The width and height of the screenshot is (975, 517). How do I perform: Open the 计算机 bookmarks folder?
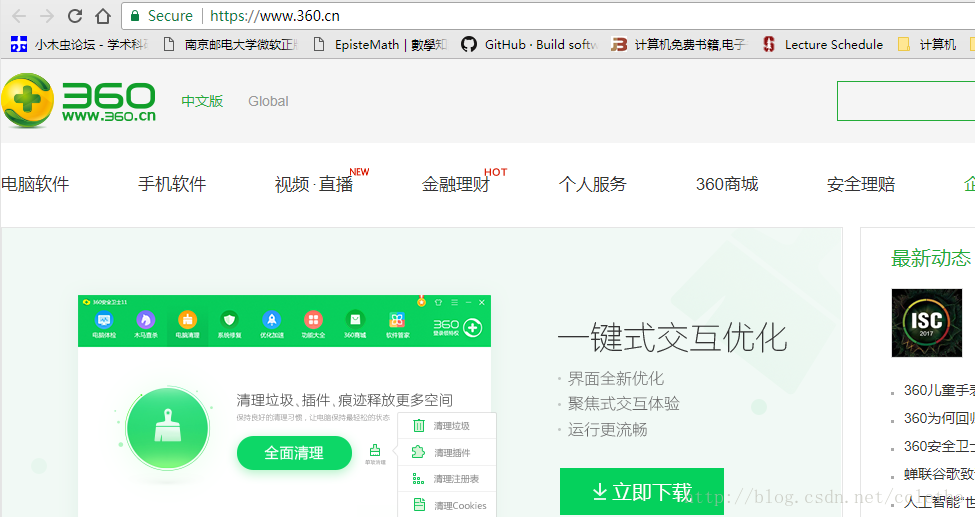coord(927,44)
